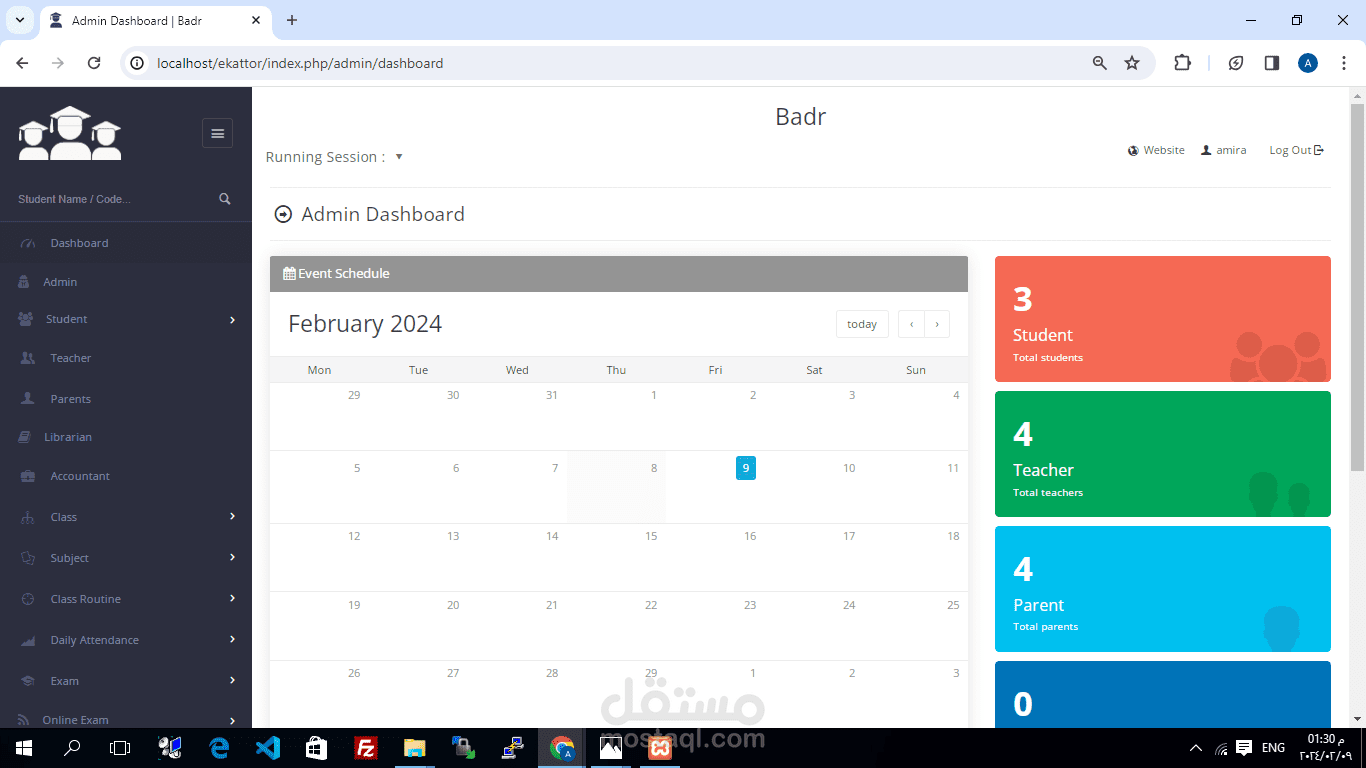The width and height of the screenshot is (1366, 768).
Task: Expand the Student submenu chevron
Action: click(x=232, y=320)
